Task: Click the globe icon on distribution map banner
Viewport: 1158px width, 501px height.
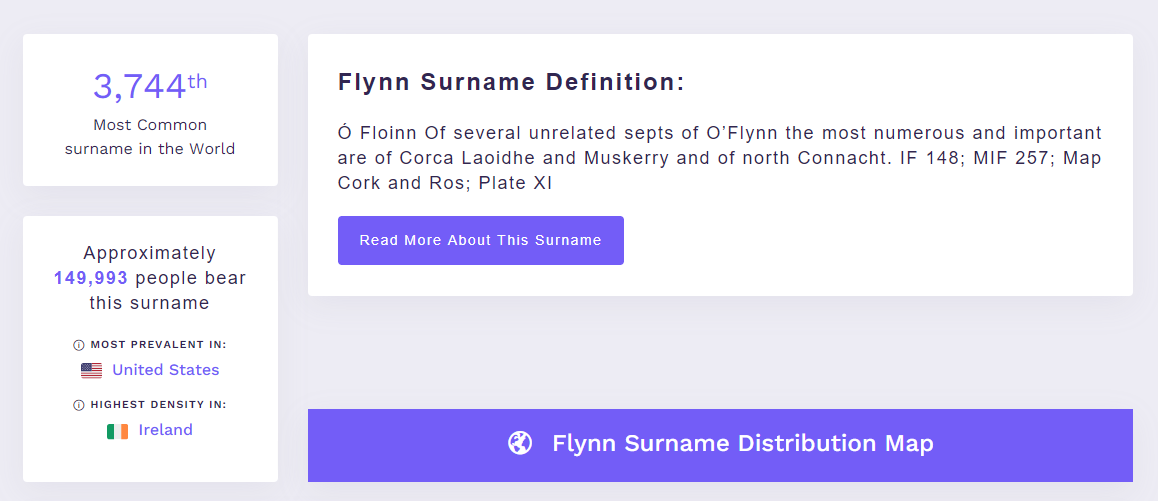Action: click(x=520, y=443)
